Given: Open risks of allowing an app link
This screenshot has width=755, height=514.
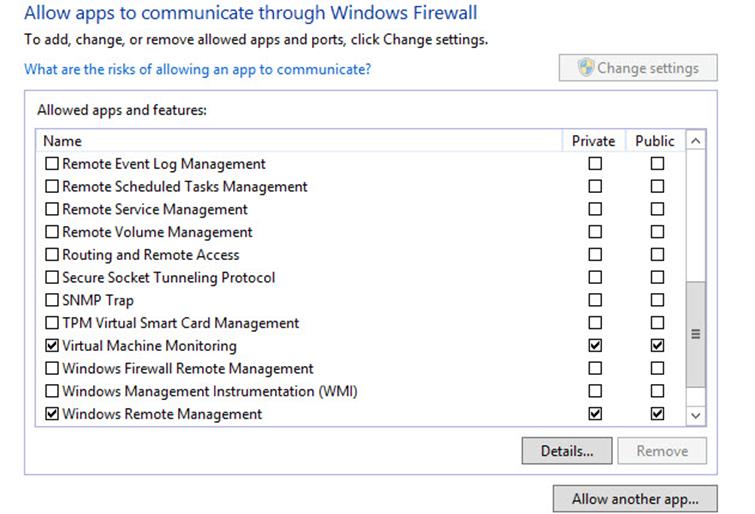Looking at the screenshot, I should (197, 69).
